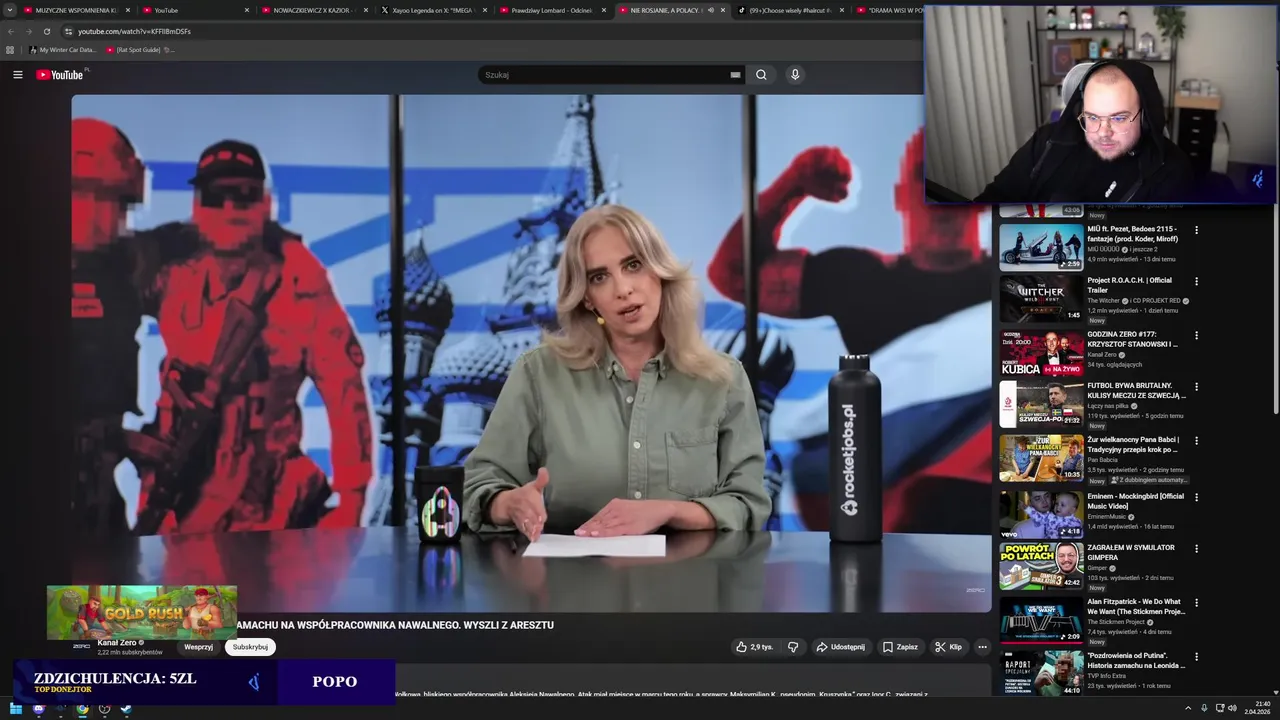The height and width of the screenshot is (720, 1280).
Task: Click the Zapisz save button
Action: click(x=900, y=647)
